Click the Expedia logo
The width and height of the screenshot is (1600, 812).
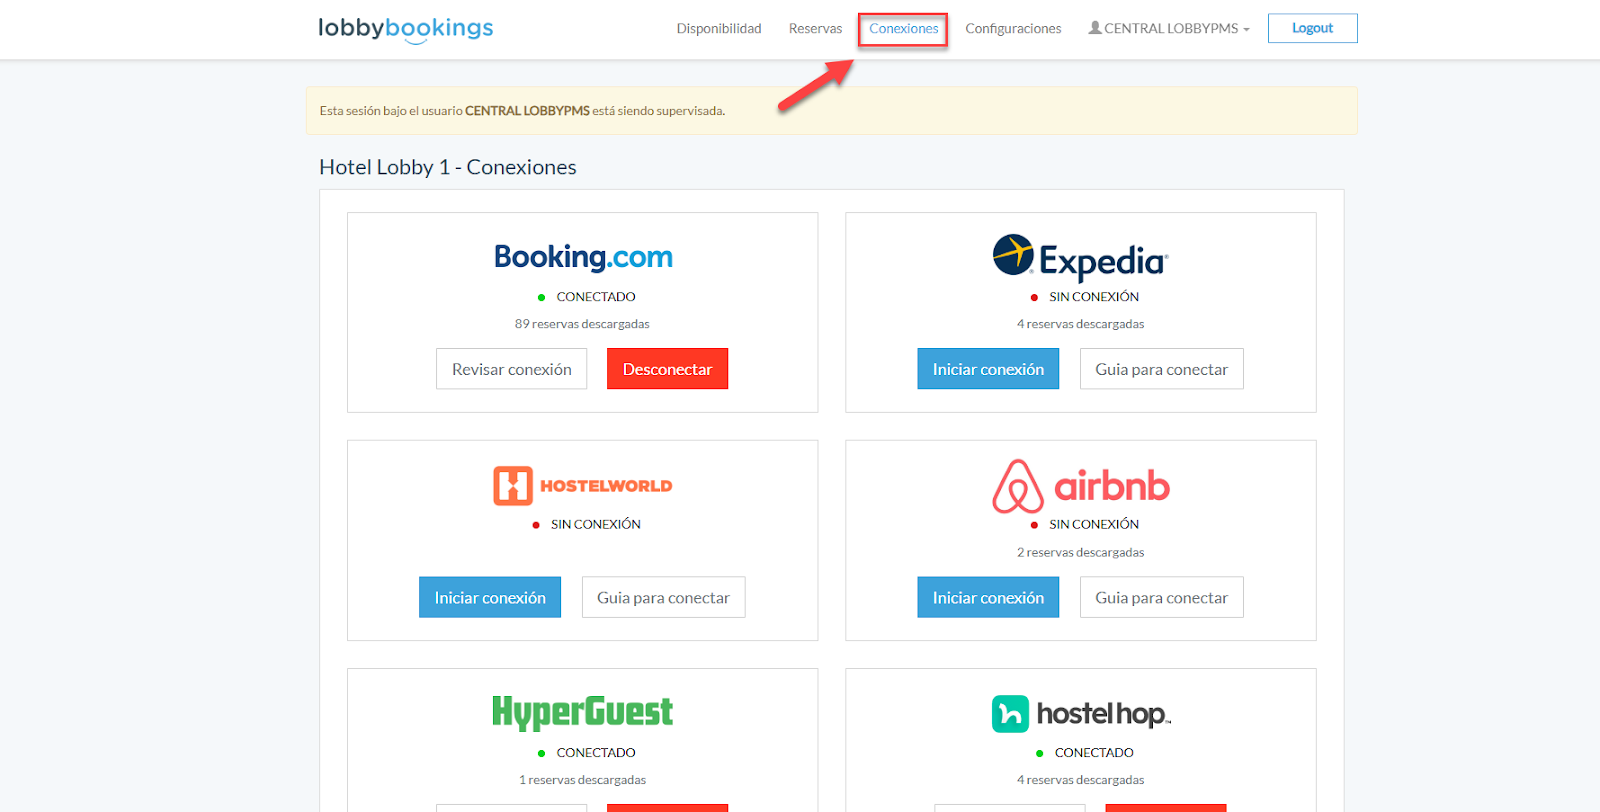point(1080,258)
